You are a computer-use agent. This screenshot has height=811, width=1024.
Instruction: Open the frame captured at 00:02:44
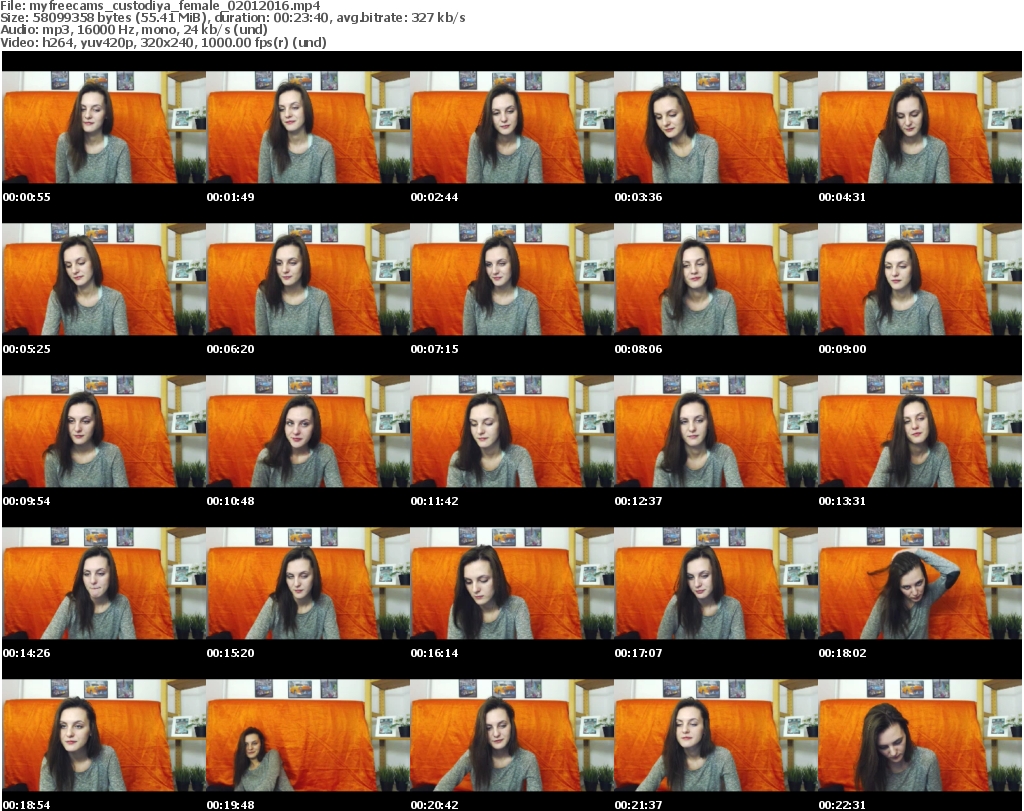[x=511, y=127]
